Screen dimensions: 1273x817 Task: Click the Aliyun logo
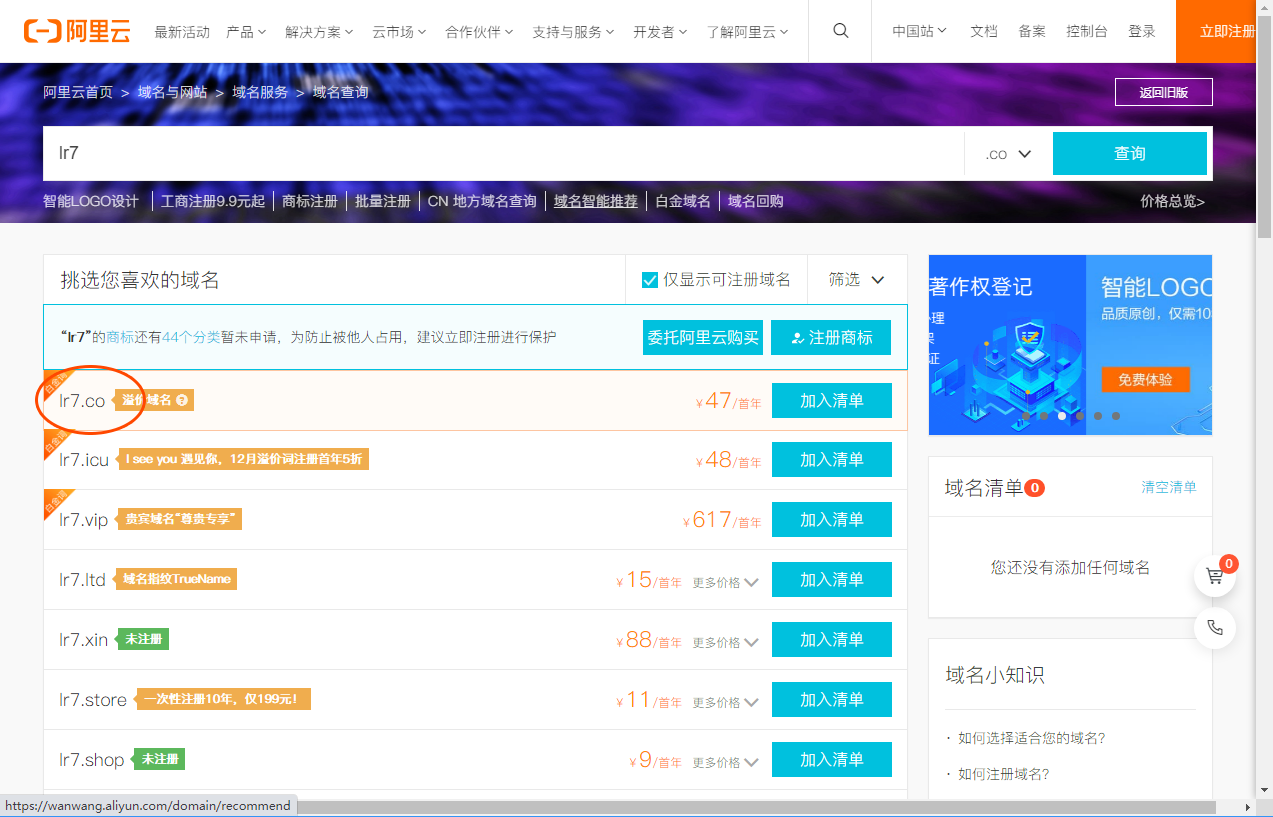pyautogui.click(x=77, y=31)
